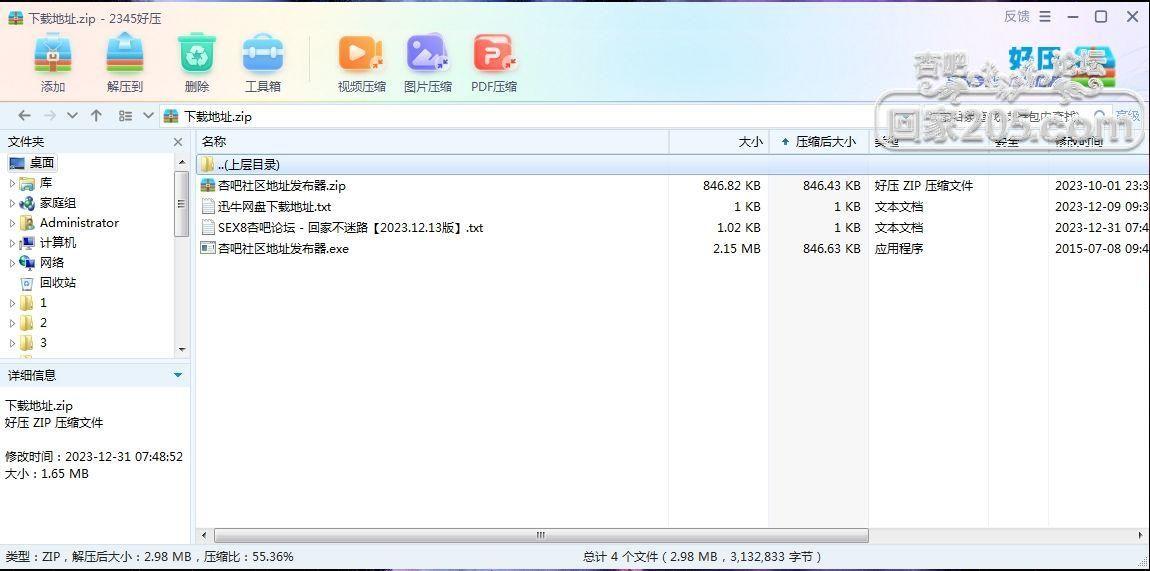Click the 库 library icon

[x=27, y=183]
